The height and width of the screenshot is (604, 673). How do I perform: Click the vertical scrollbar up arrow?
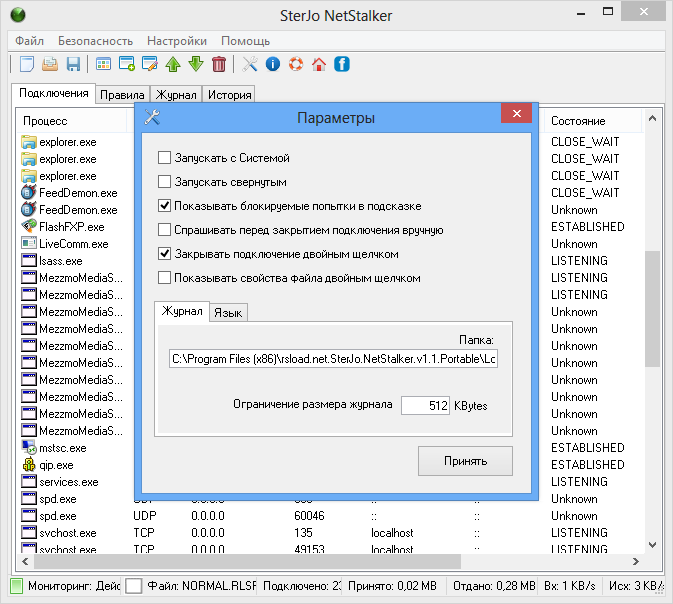point(652,118)
